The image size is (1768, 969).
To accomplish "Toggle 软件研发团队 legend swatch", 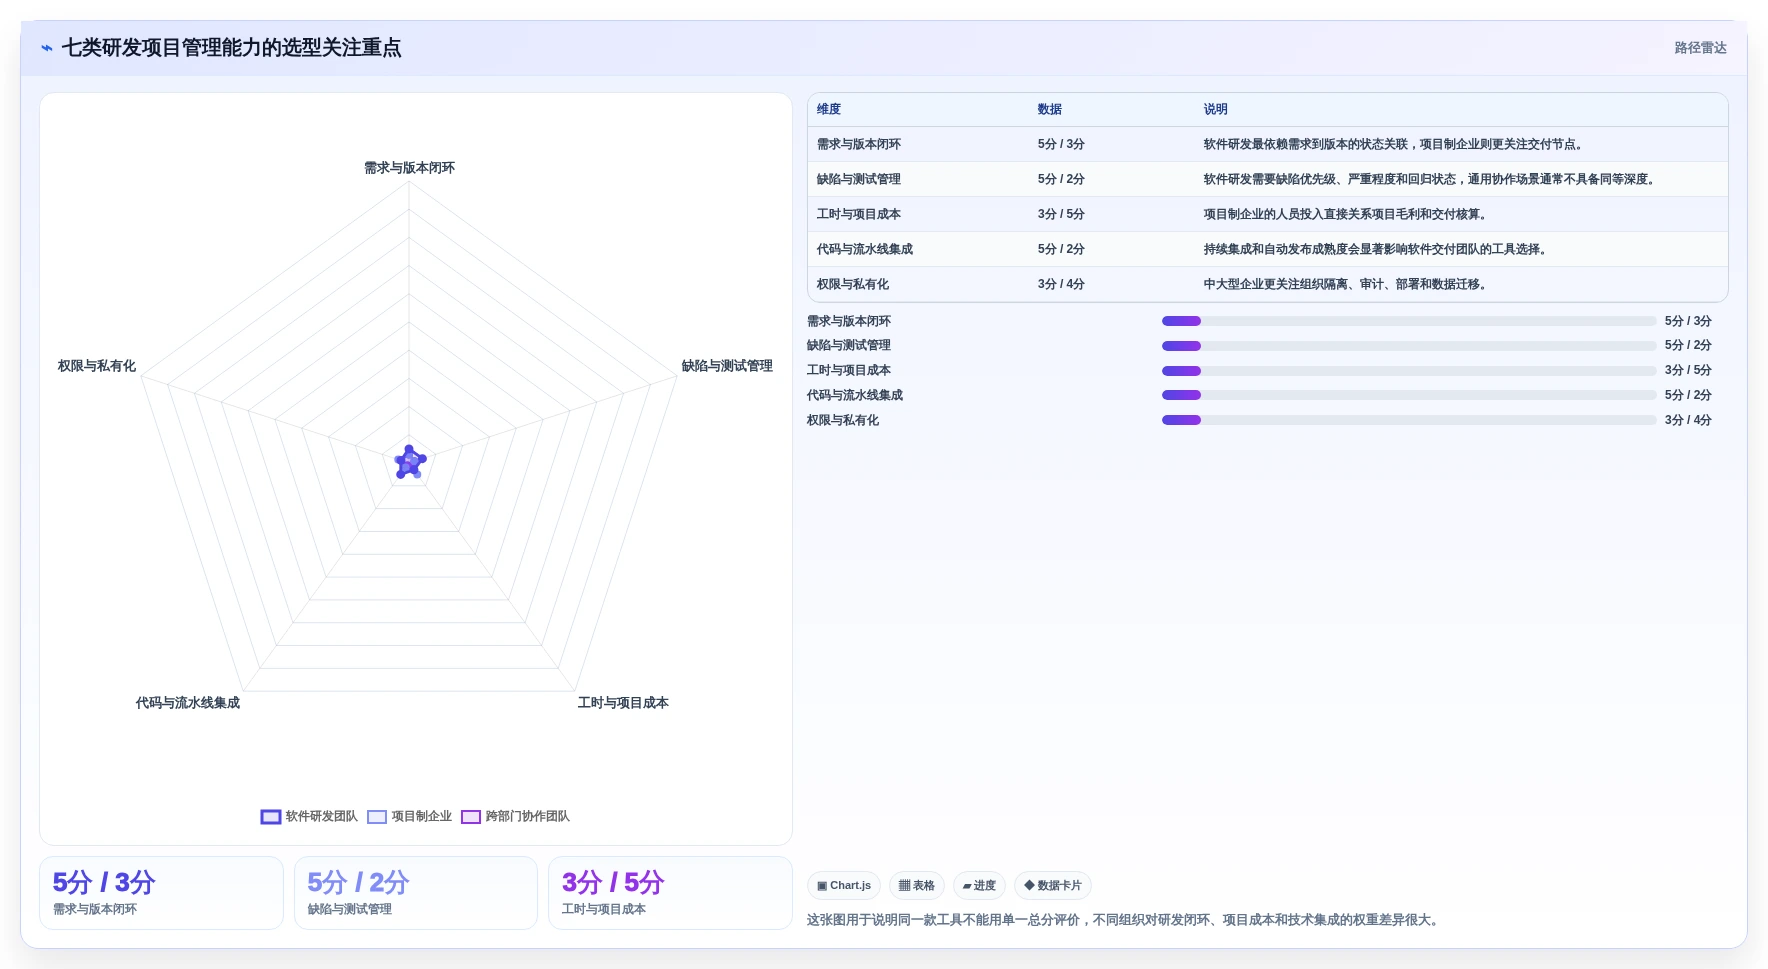I will point(271,817).
